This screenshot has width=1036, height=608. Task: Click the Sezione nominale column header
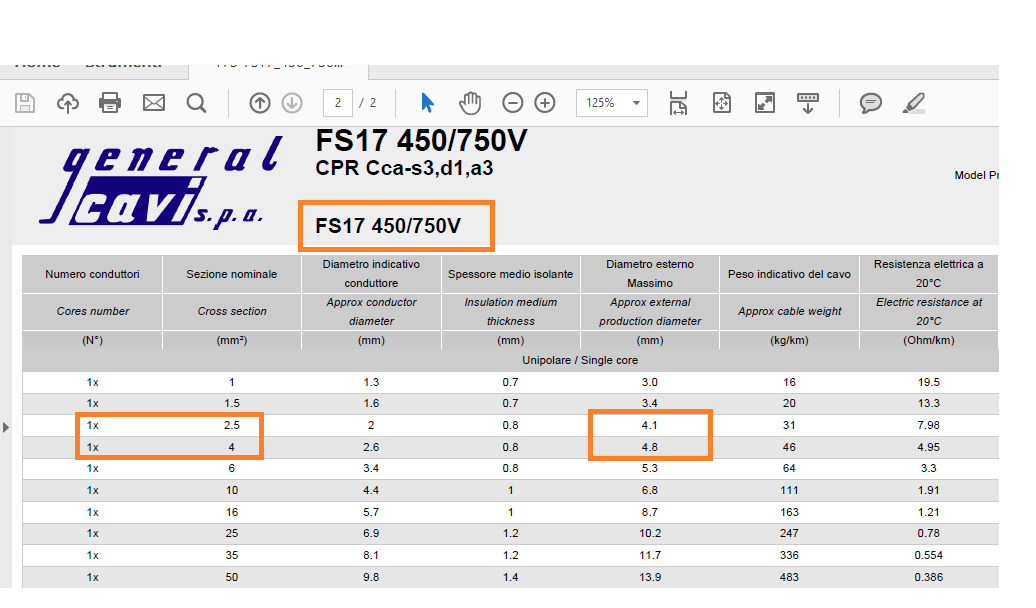232,274
